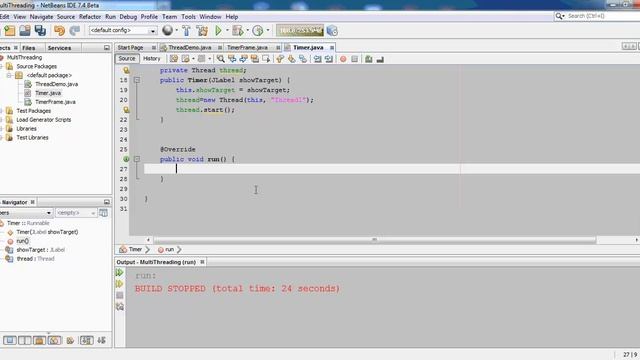Click the Clean and Build icon
The image size is (640, 360).
click(x=202, y=31)
